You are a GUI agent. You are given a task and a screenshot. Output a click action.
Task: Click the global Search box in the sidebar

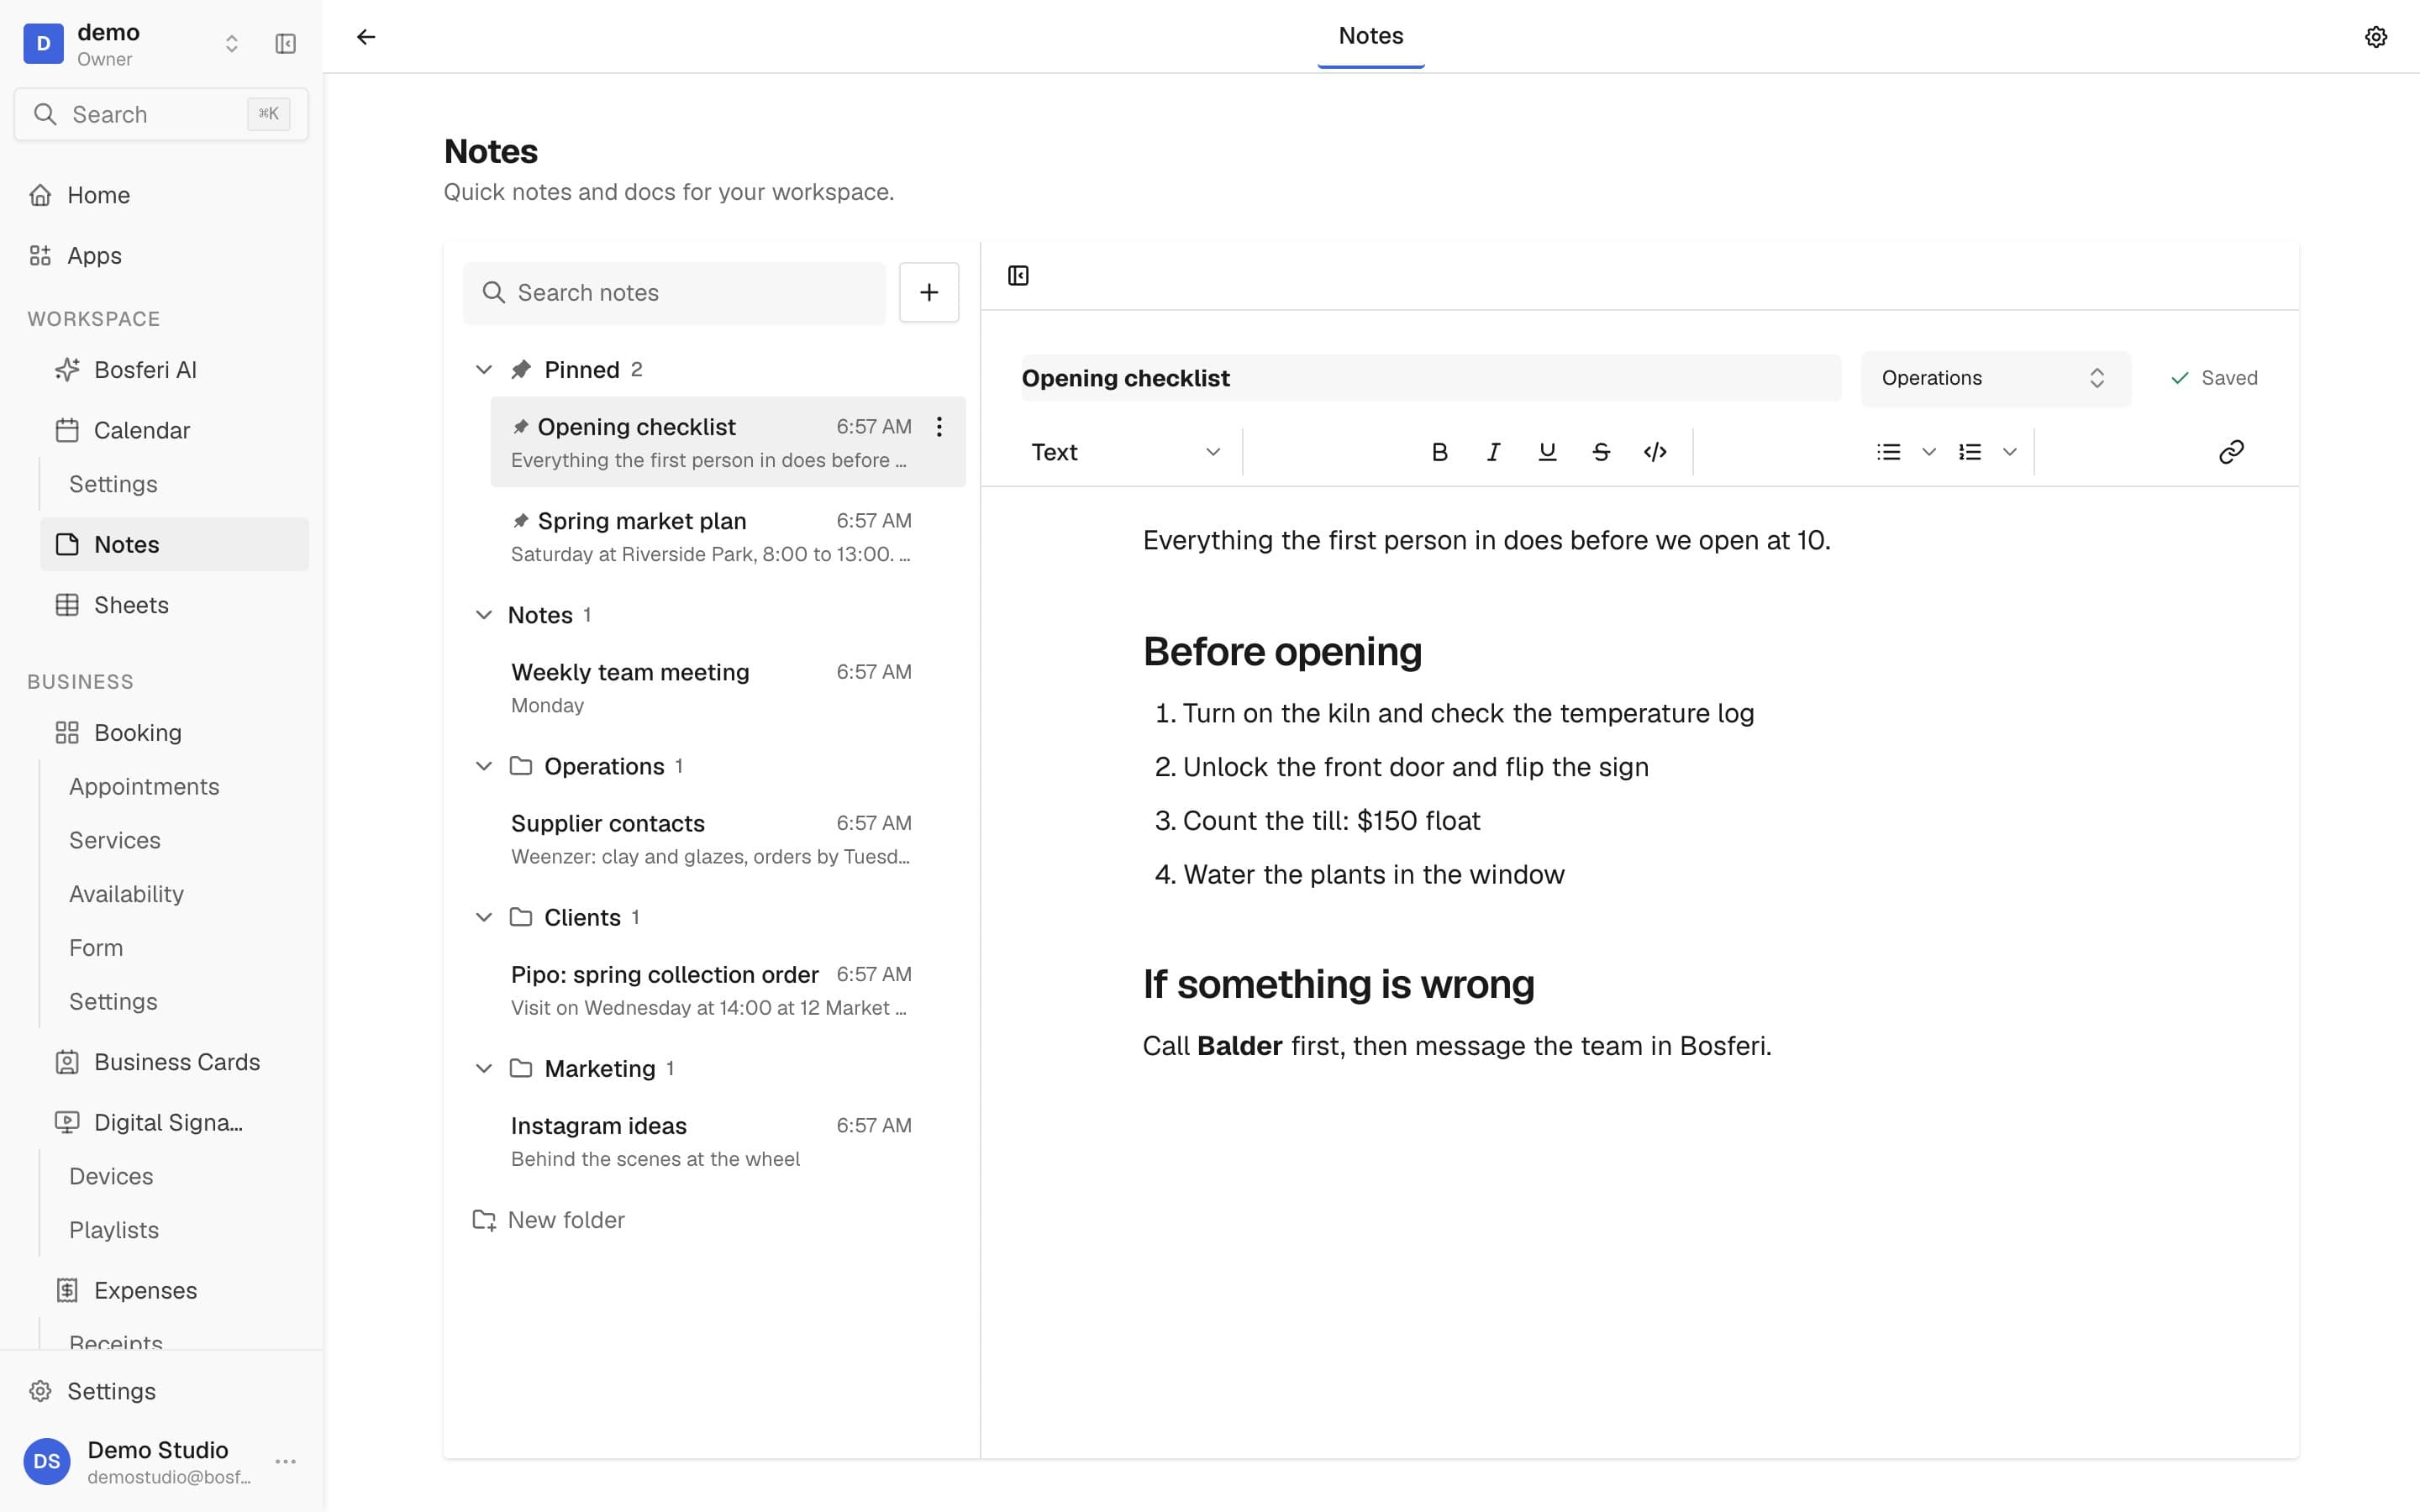[161, 114]
